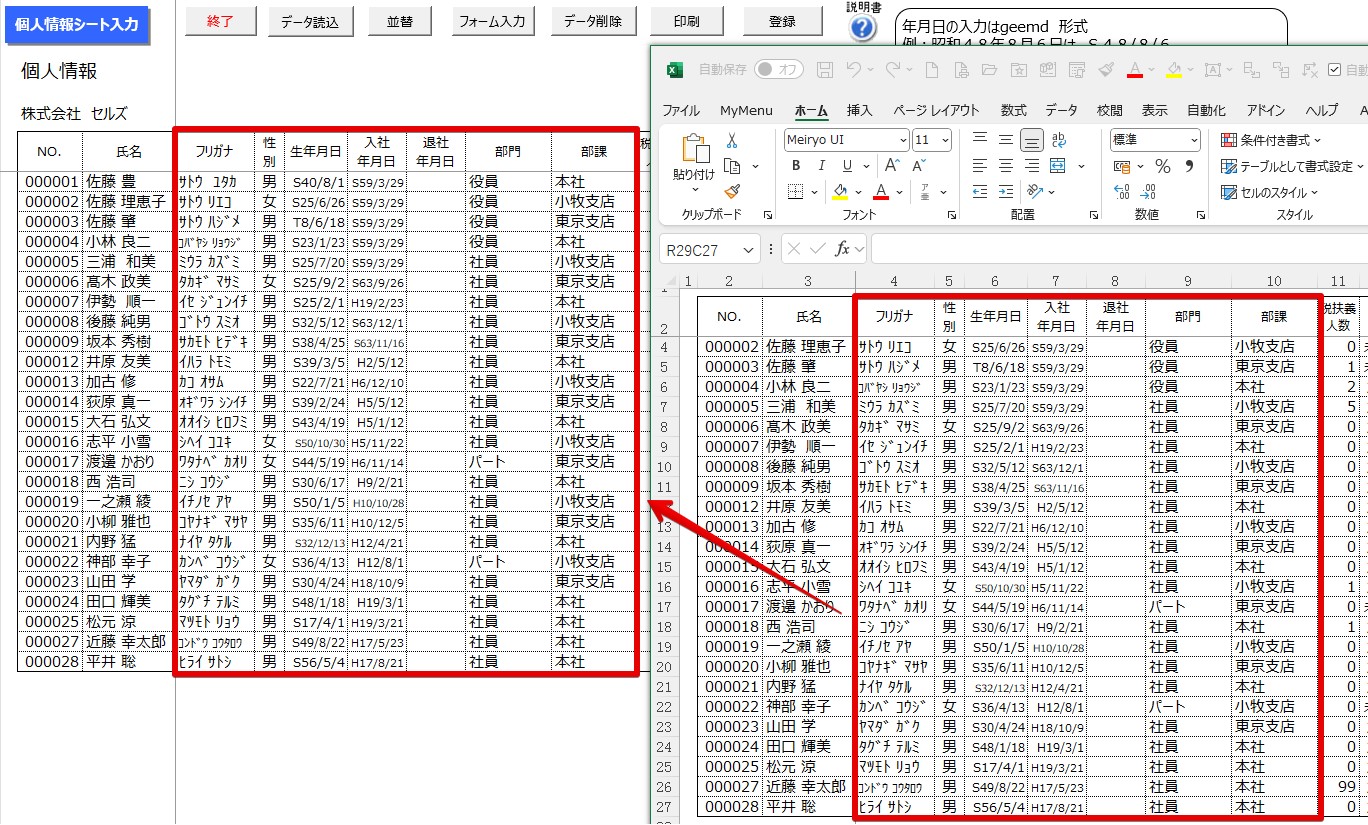Click the blue 個人情報シート入力 button
This screenshot has width=1368, height=825.
pos(77,25)
